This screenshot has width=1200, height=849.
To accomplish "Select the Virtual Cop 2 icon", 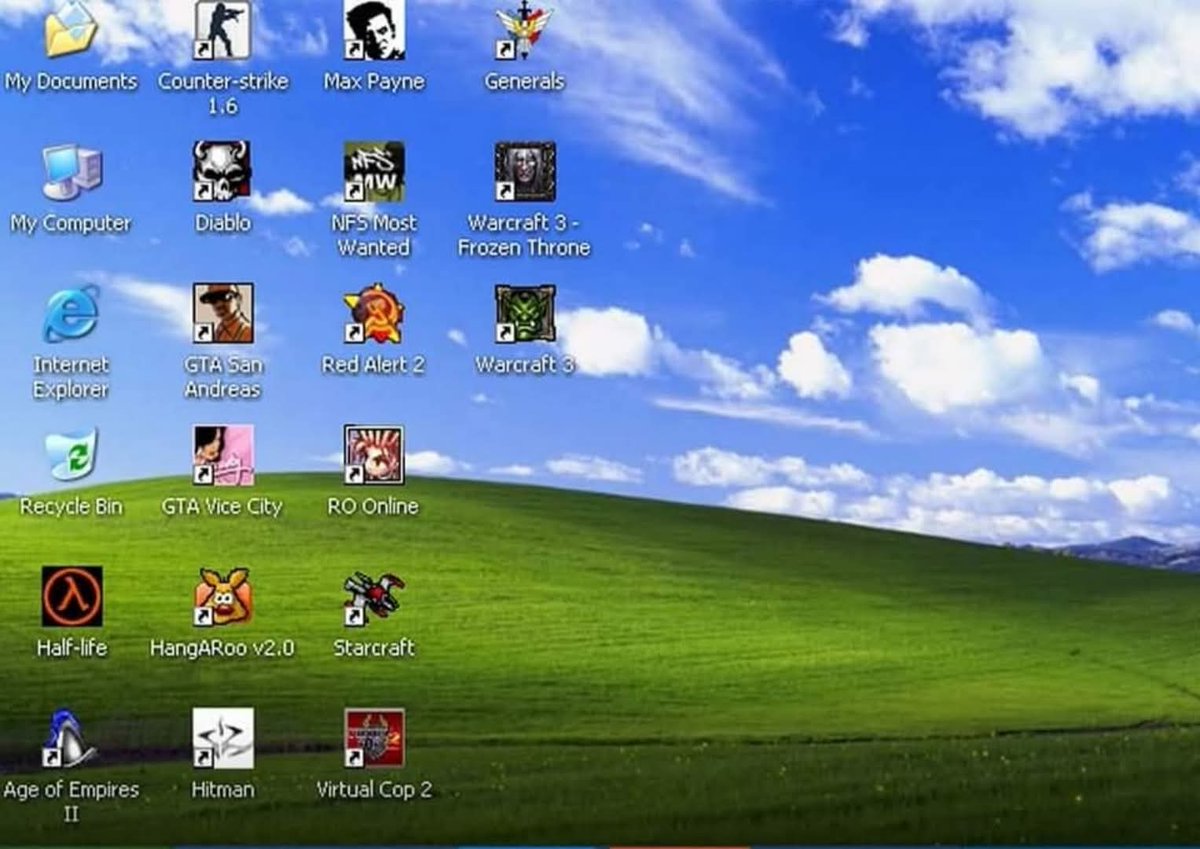I will click(374, 738).
